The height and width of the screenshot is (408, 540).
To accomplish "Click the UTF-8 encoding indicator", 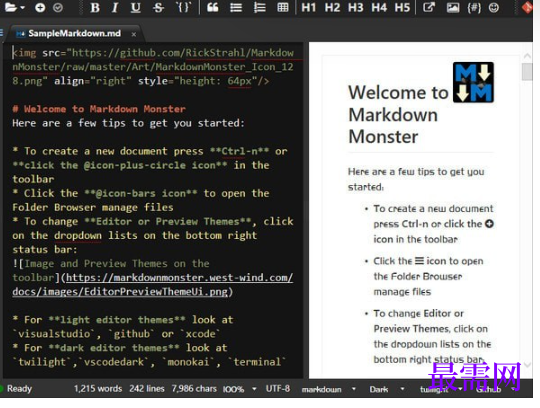I will click(278, 388).
